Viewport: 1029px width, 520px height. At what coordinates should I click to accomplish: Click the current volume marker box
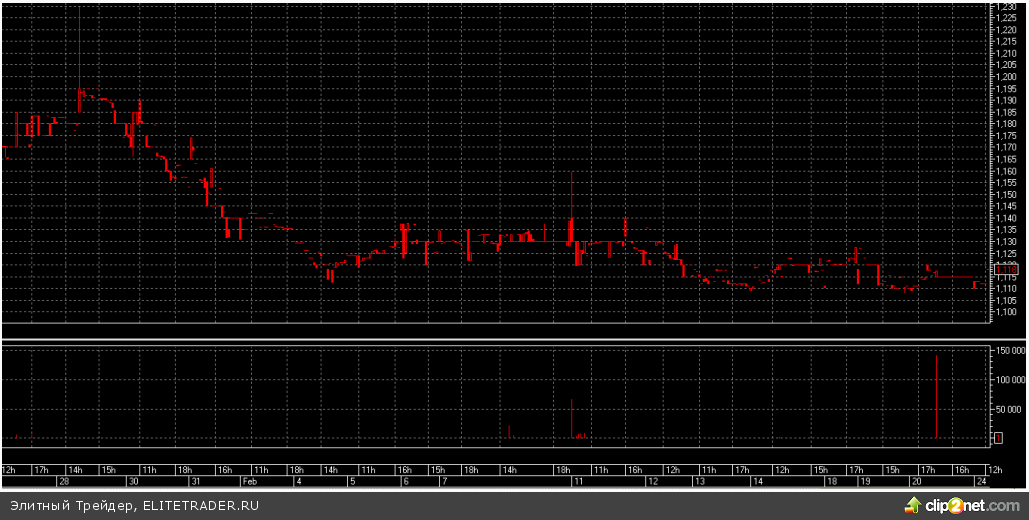pos(1000,438)
